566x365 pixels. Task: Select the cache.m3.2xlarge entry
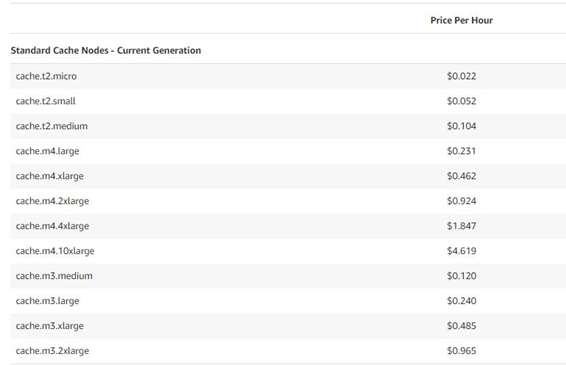pos(52,351)
